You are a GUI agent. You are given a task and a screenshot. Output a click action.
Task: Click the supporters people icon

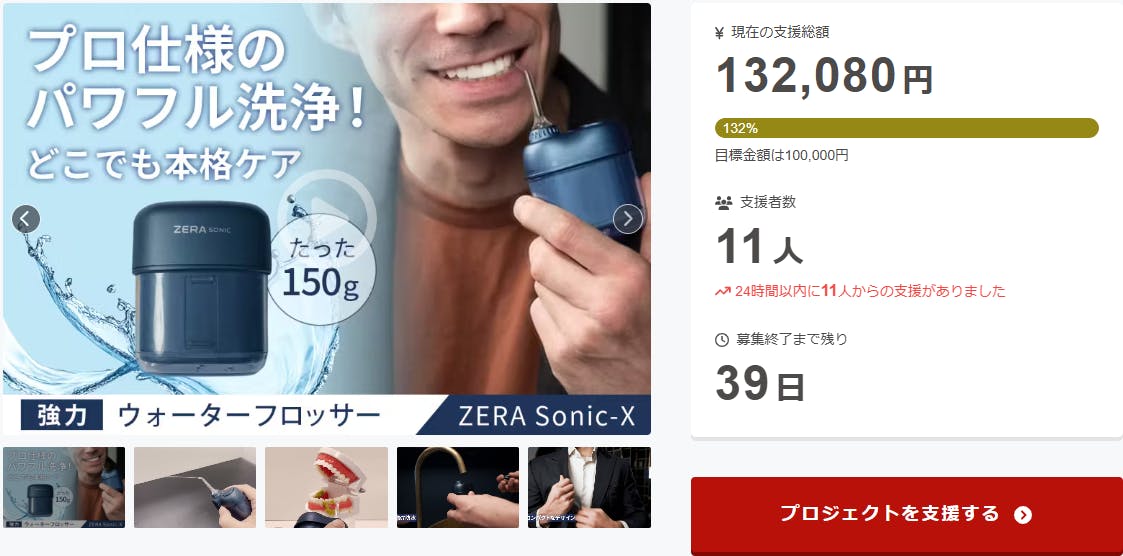click(x=723, y=203)
